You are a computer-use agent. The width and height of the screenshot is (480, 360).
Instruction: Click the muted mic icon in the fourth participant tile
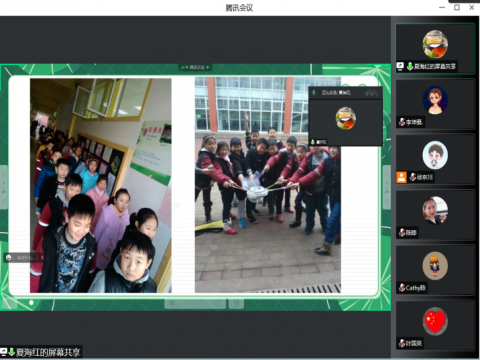point(402,232)
